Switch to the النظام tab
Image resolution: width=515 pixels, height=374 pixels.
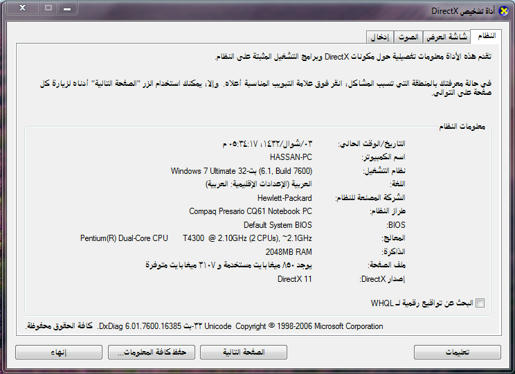tap(486, 36)
